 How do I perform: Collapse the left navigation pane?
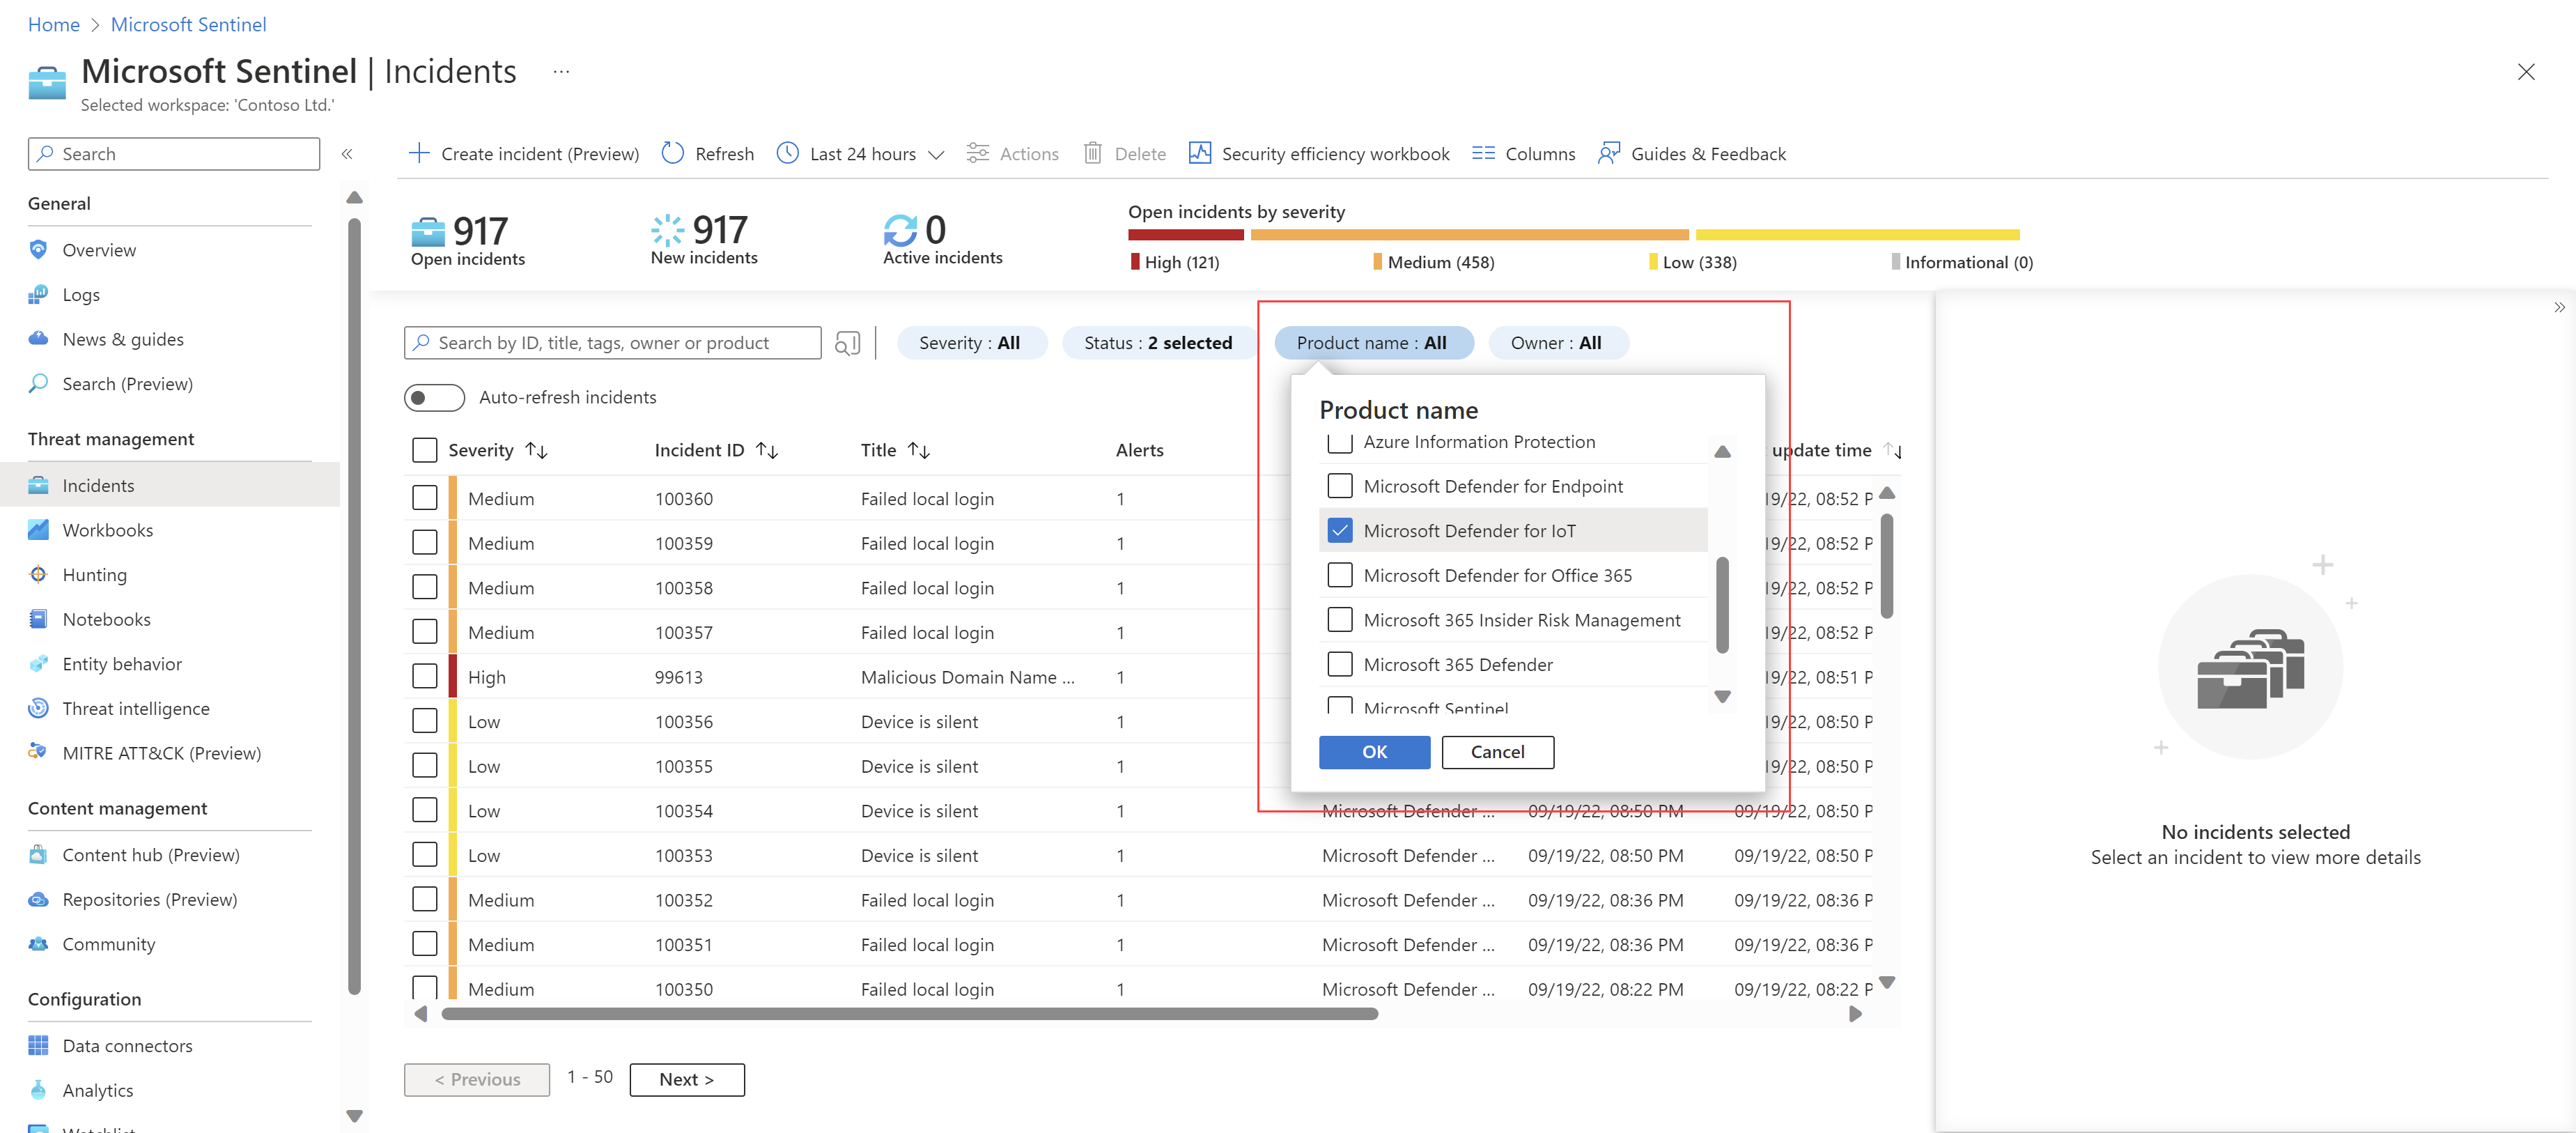click(x=348, y=154)
